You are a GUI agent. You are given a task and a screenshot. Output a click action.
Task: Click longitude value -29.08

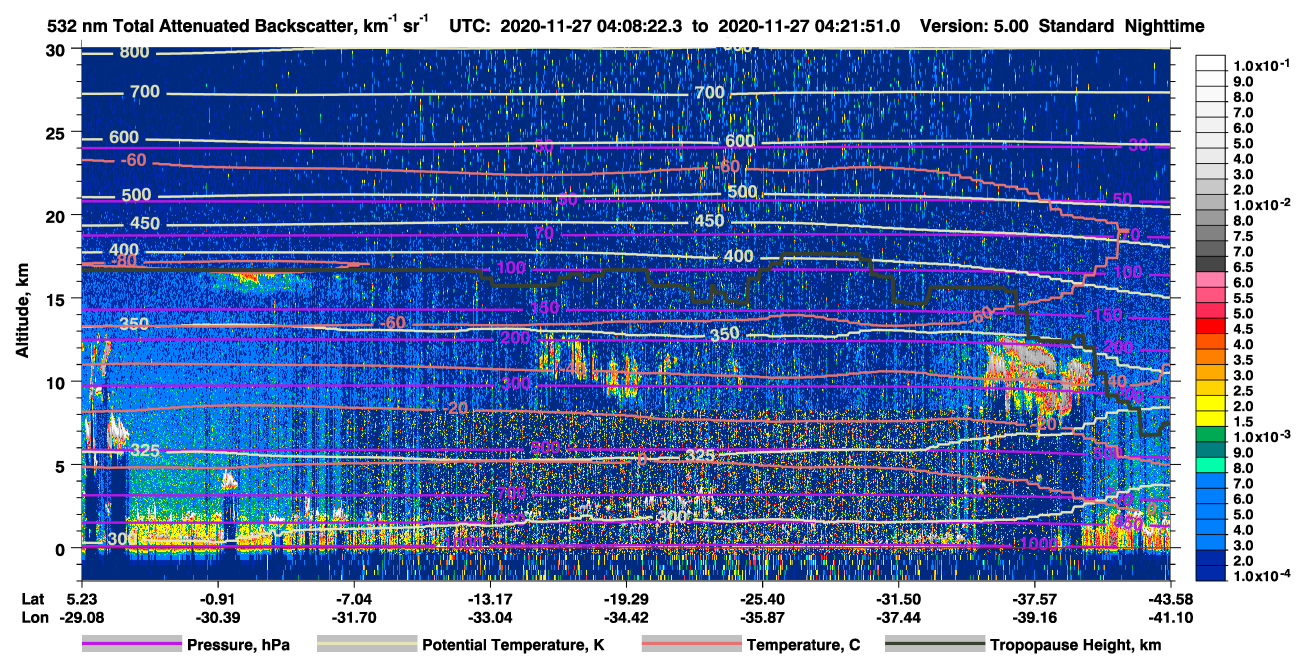click(x=81, y=618)
